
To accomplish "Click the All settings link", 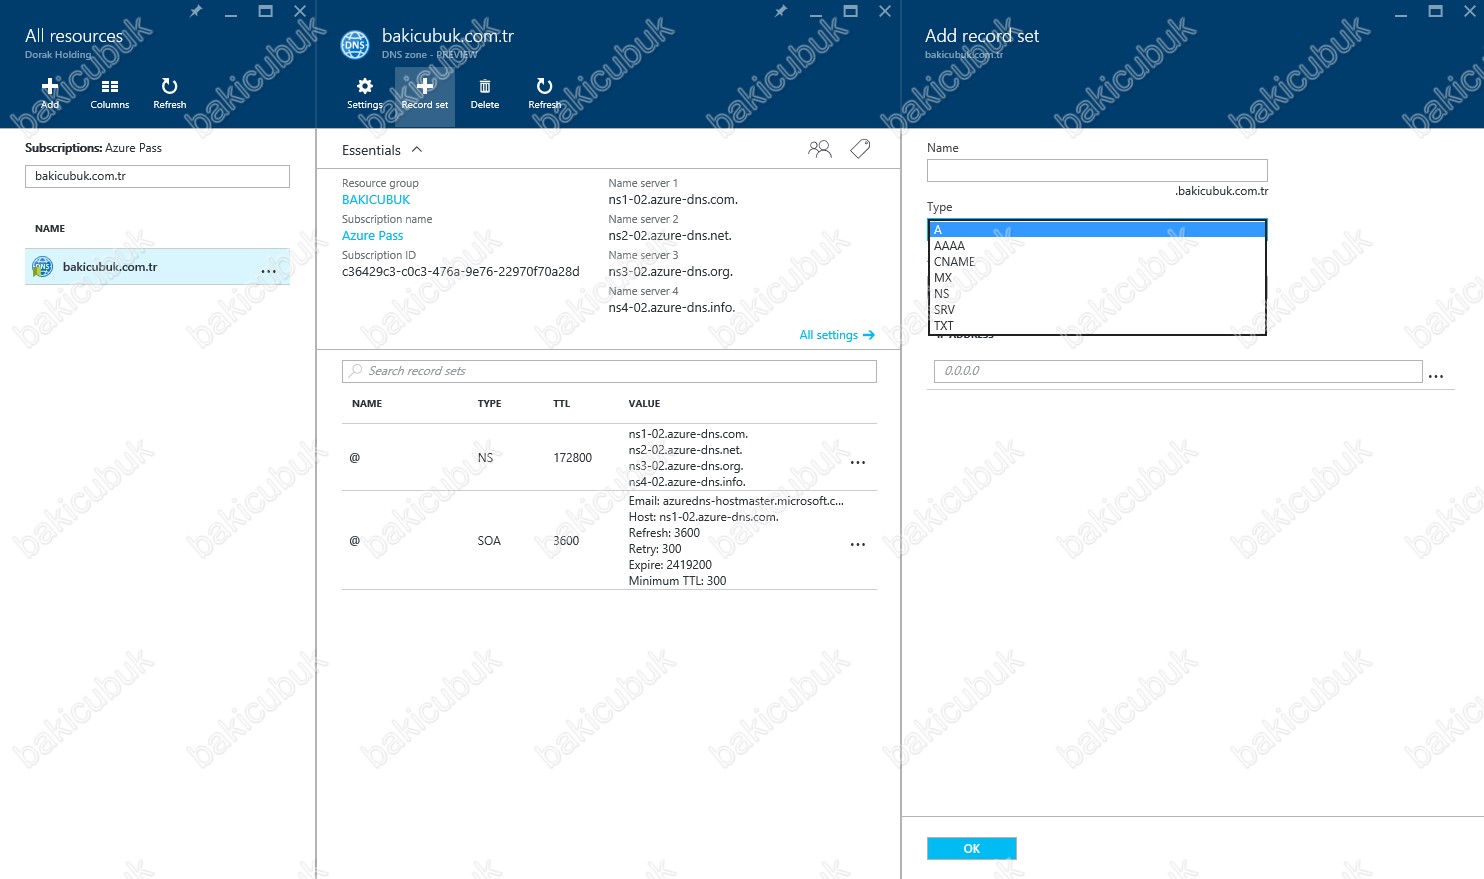I will pos(836,335).
